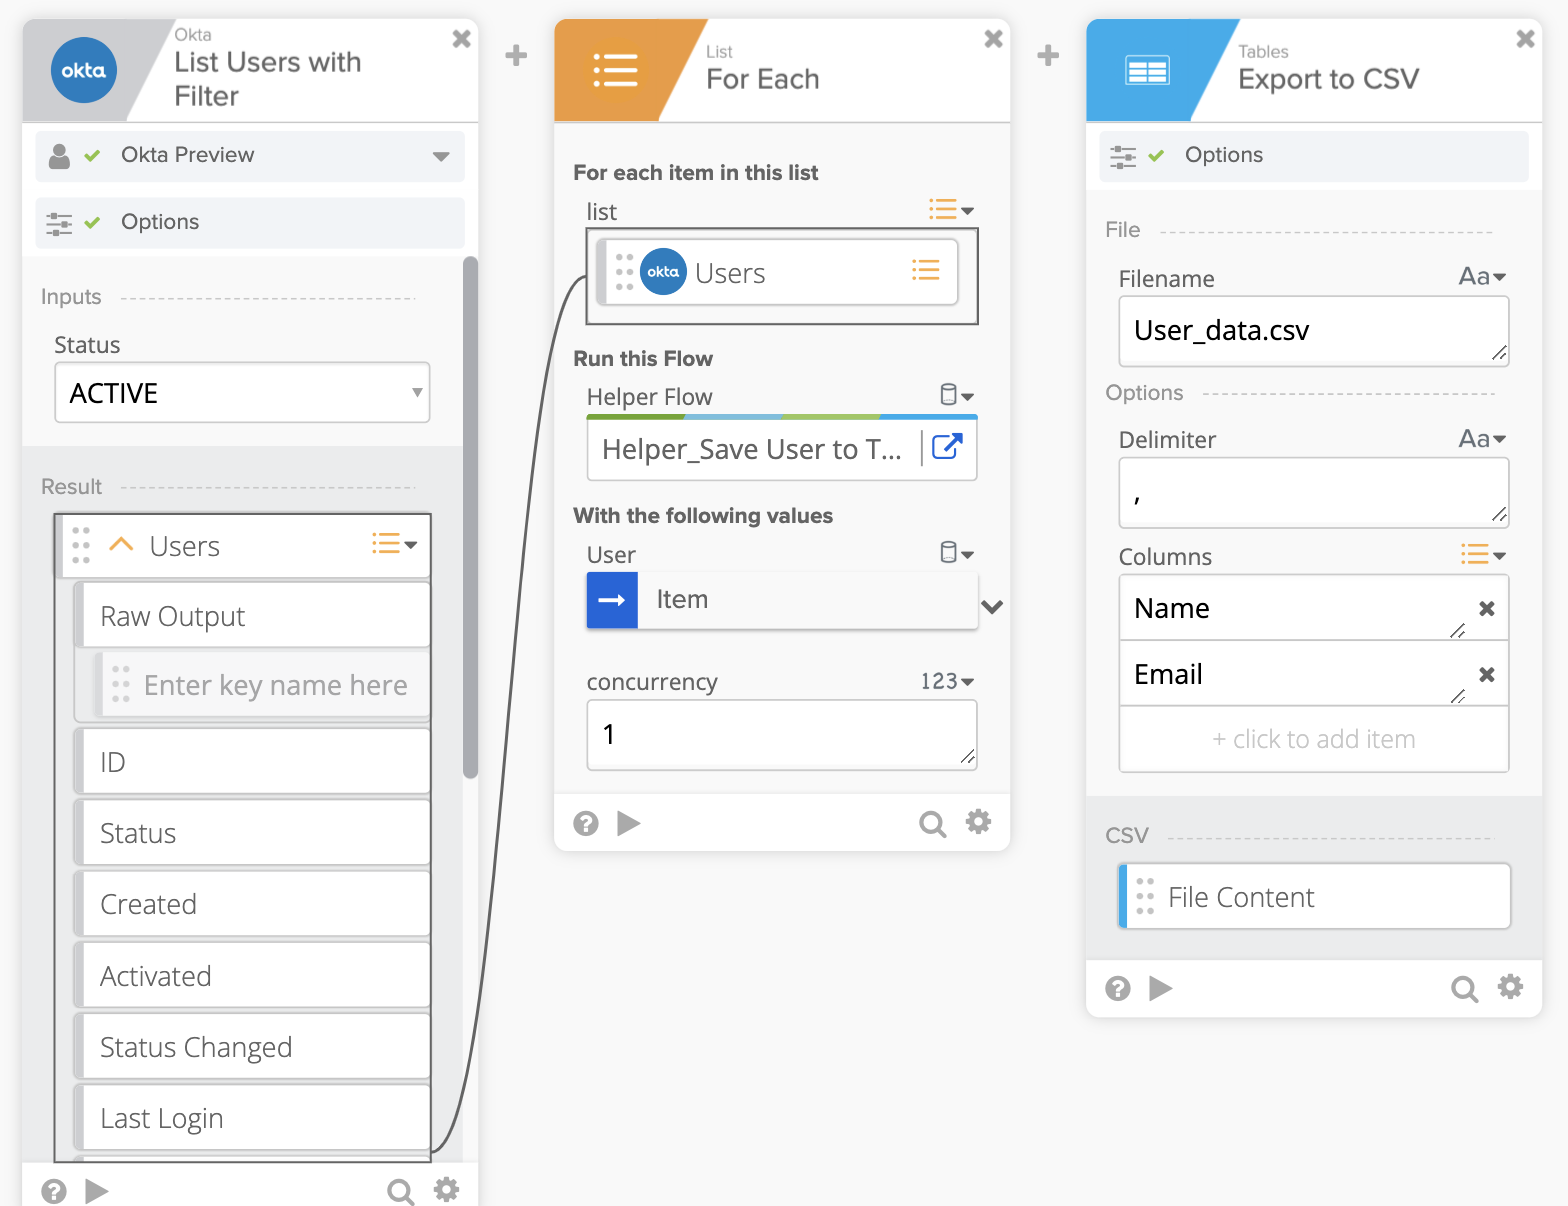Open concurrency number type dropdown
The height and width of the screenshot is (1206, 1568).
tap(947, 682)
